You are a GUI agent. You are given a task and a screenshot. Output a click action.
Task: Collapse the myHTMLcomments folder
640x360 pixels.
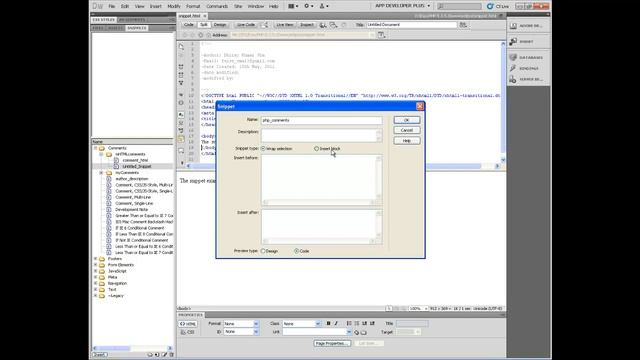[101, 154]
